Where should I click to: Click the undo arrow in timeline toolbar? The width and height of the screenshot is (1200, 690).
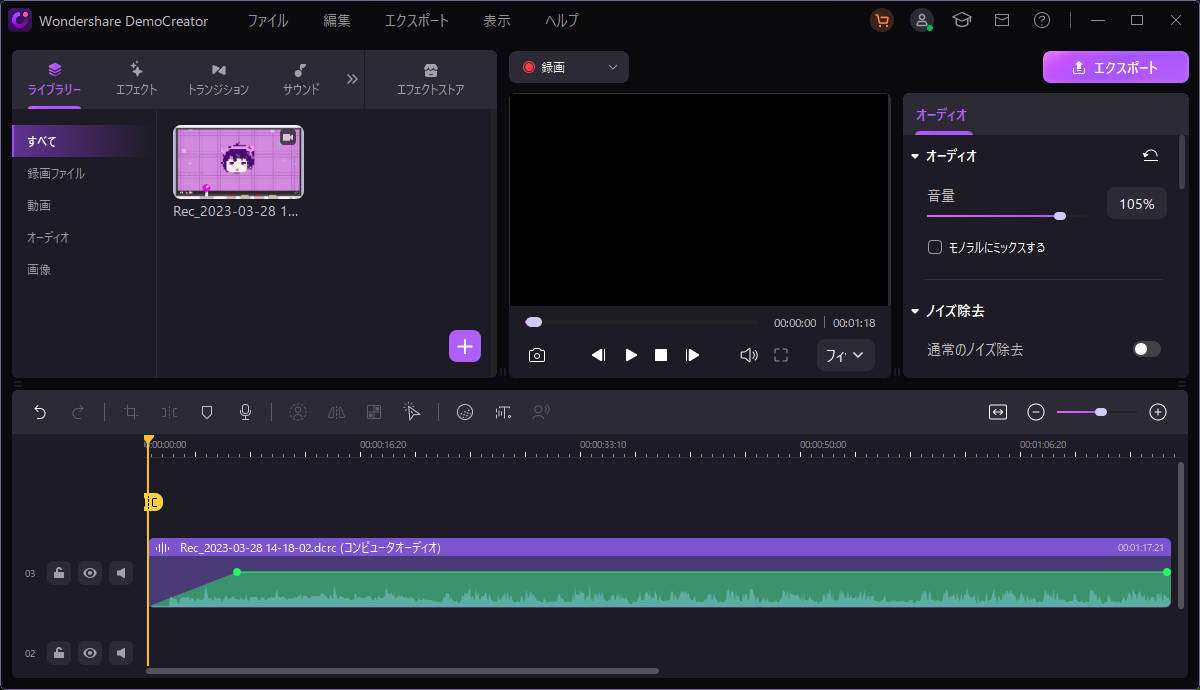pos(40,412)
